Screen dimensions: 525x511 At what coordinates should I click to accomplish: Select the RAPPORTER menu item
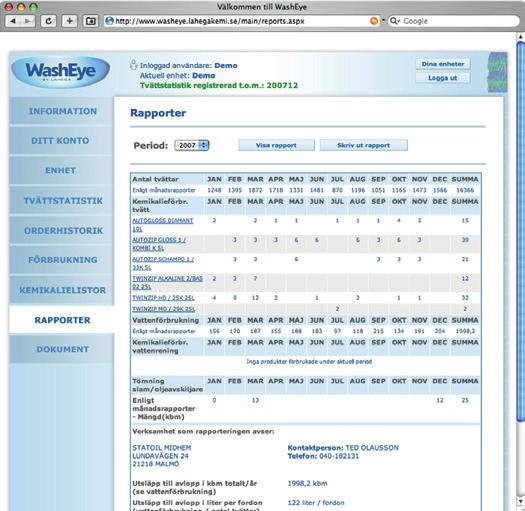[62, 320]
